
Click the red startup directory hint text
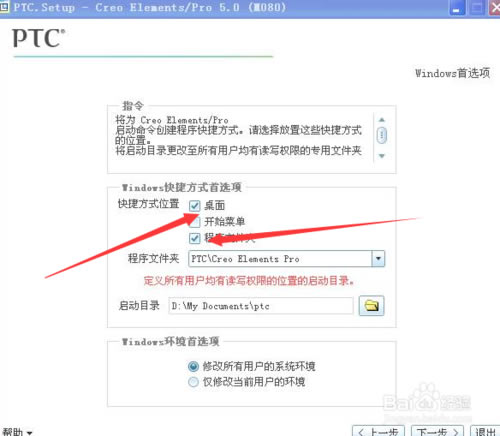(x=249, y=281)
